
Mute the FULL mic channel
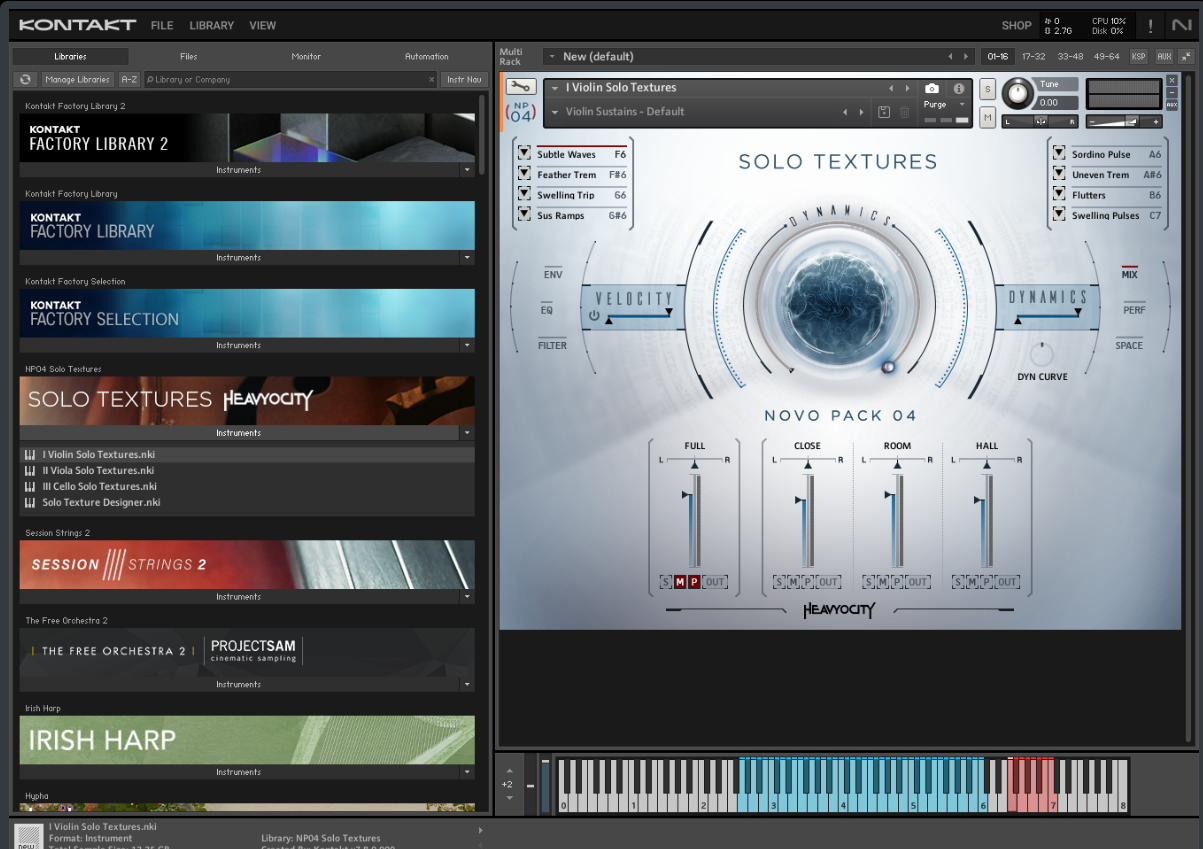tap(679, 582)
